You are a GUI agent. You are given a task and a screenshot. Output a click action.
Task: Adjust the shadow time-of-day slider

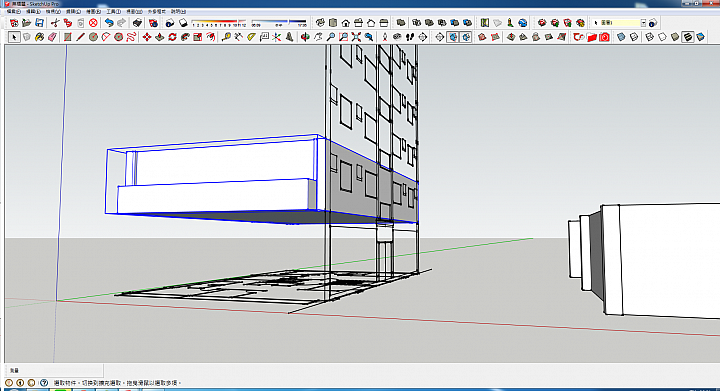279,22
